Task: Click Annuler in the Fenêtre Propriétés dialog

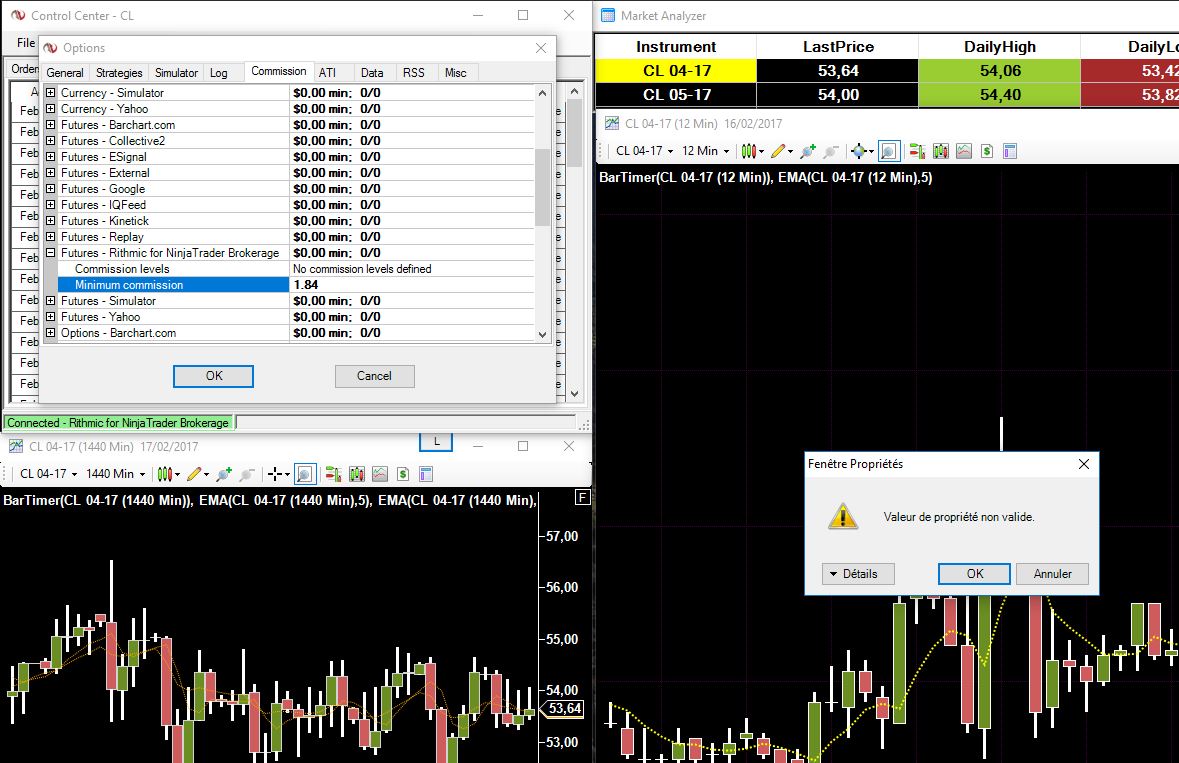Action: tap(1053, 574)
